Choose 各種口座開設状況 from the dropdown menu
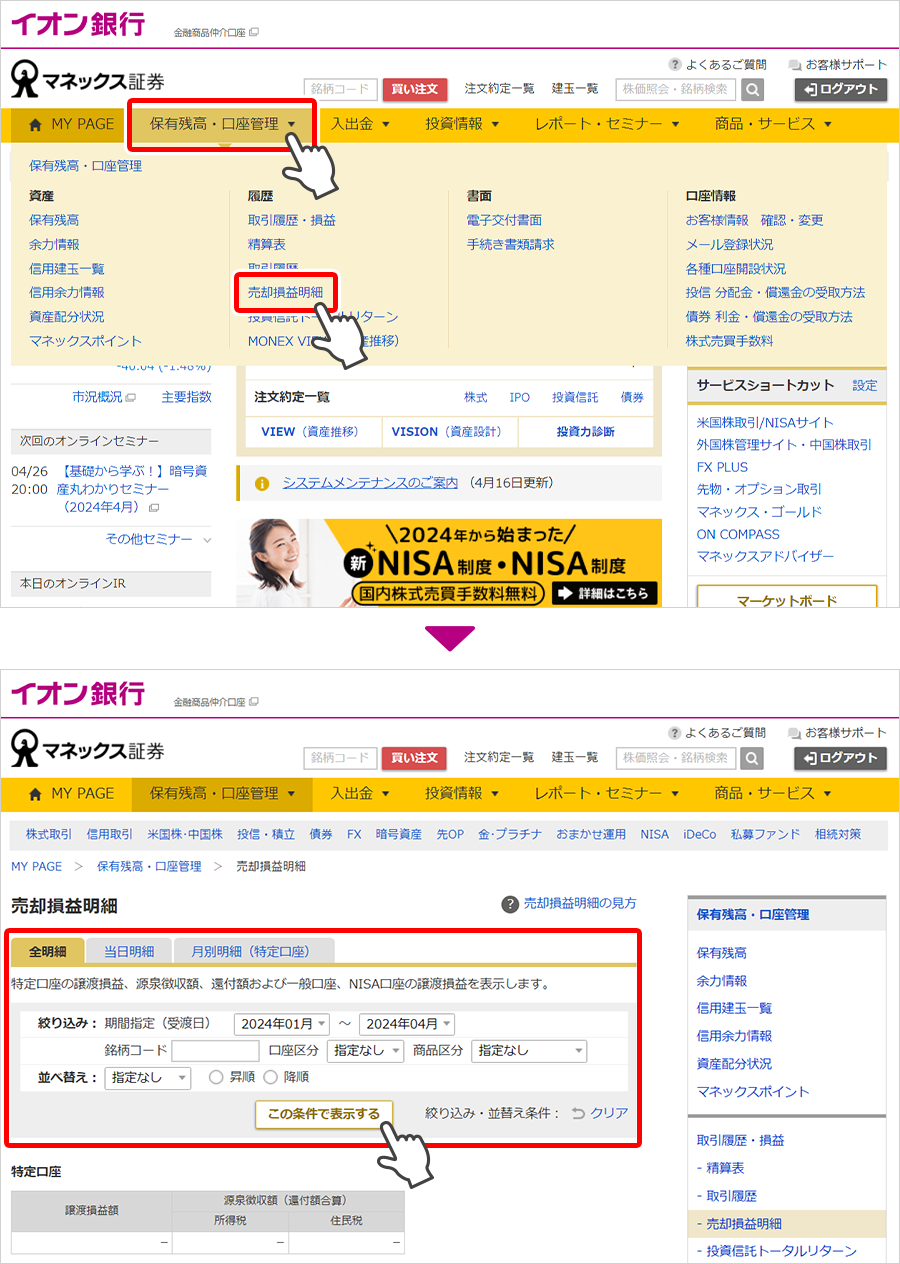The width and height of the screenshot is (900, 1264). (736, 269)
